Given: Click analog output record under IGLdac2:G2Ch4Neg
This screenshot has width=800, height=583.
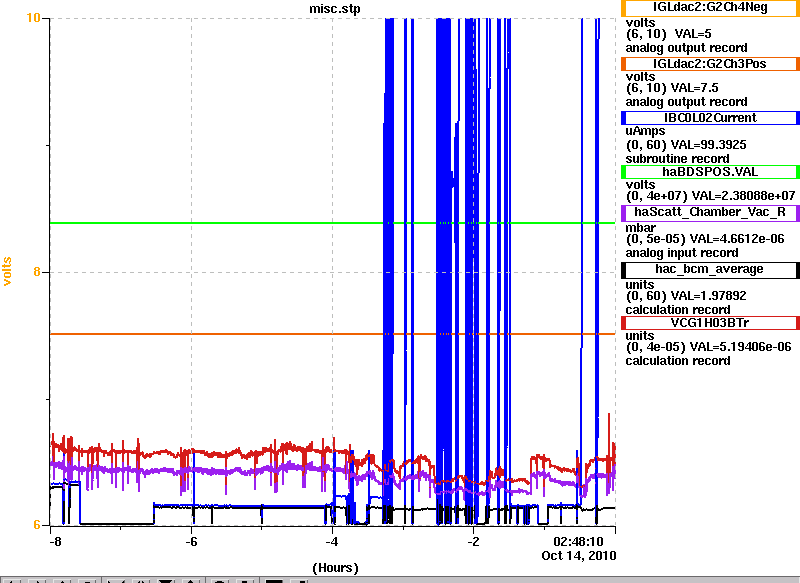Looking at the screenshot, I should 686,48.
